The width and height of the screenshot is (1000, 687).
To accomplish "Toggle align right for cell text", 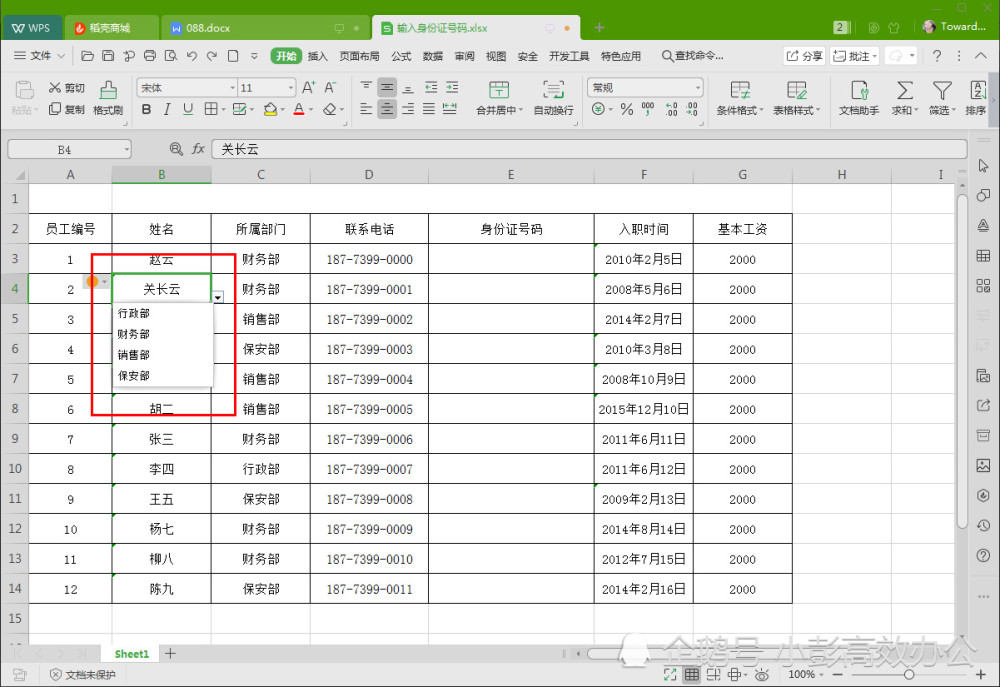I will point(408,109).
